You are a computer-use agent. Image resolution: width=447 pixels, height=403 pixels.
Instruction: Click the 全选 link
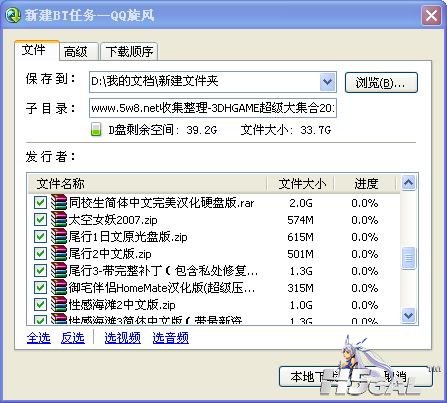pos(39,338)
